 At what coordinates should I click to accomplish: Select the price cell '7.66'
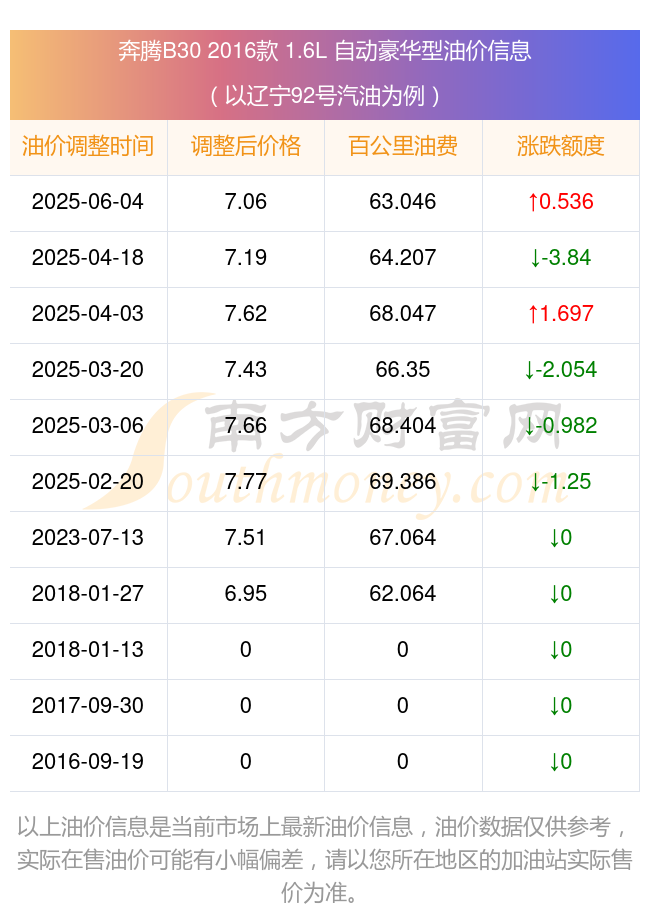pyautogui.click(x=245, y=426)
